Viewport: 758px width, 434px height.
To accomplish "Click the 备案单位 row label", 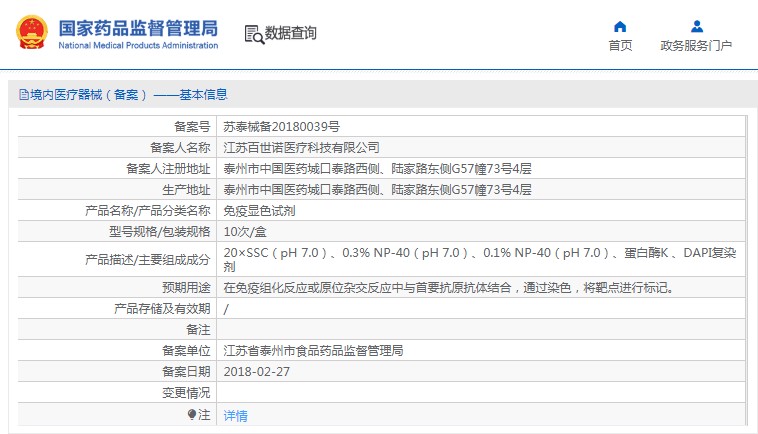I will point(187,351).
